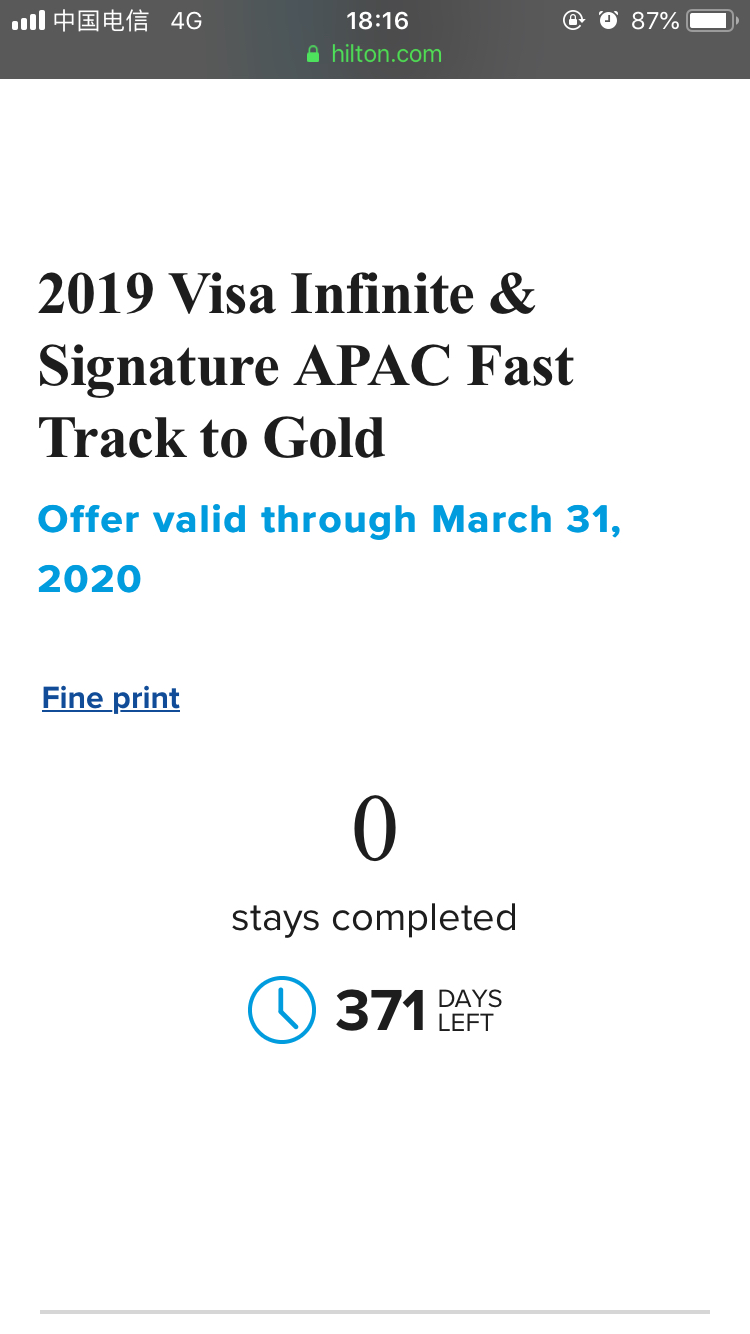Tap the green padlock security icon
This screenshot has width=750, height=1334.
click(x=314, y=54)
